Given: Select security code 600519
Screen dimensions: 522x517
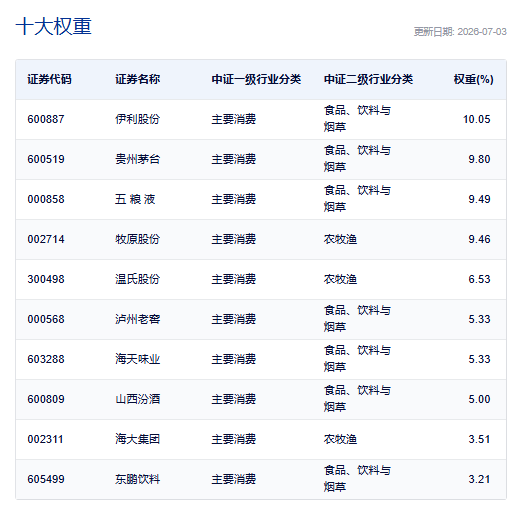Looking at the screenshot, I should [46, 159].
